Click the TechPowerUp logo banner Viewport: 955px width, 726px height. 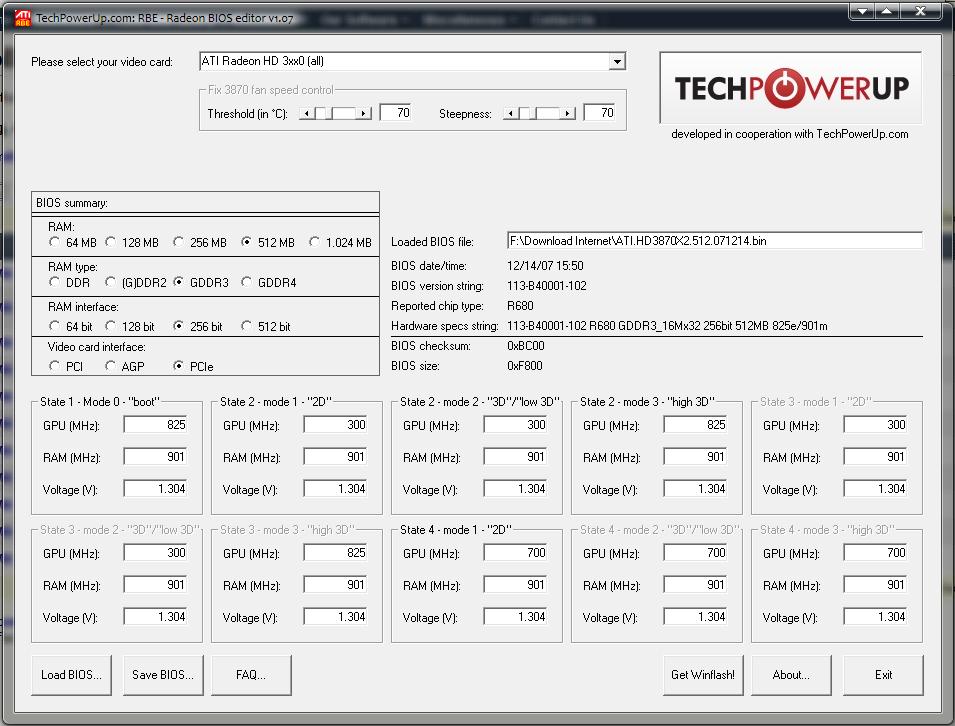coord(791,88)
